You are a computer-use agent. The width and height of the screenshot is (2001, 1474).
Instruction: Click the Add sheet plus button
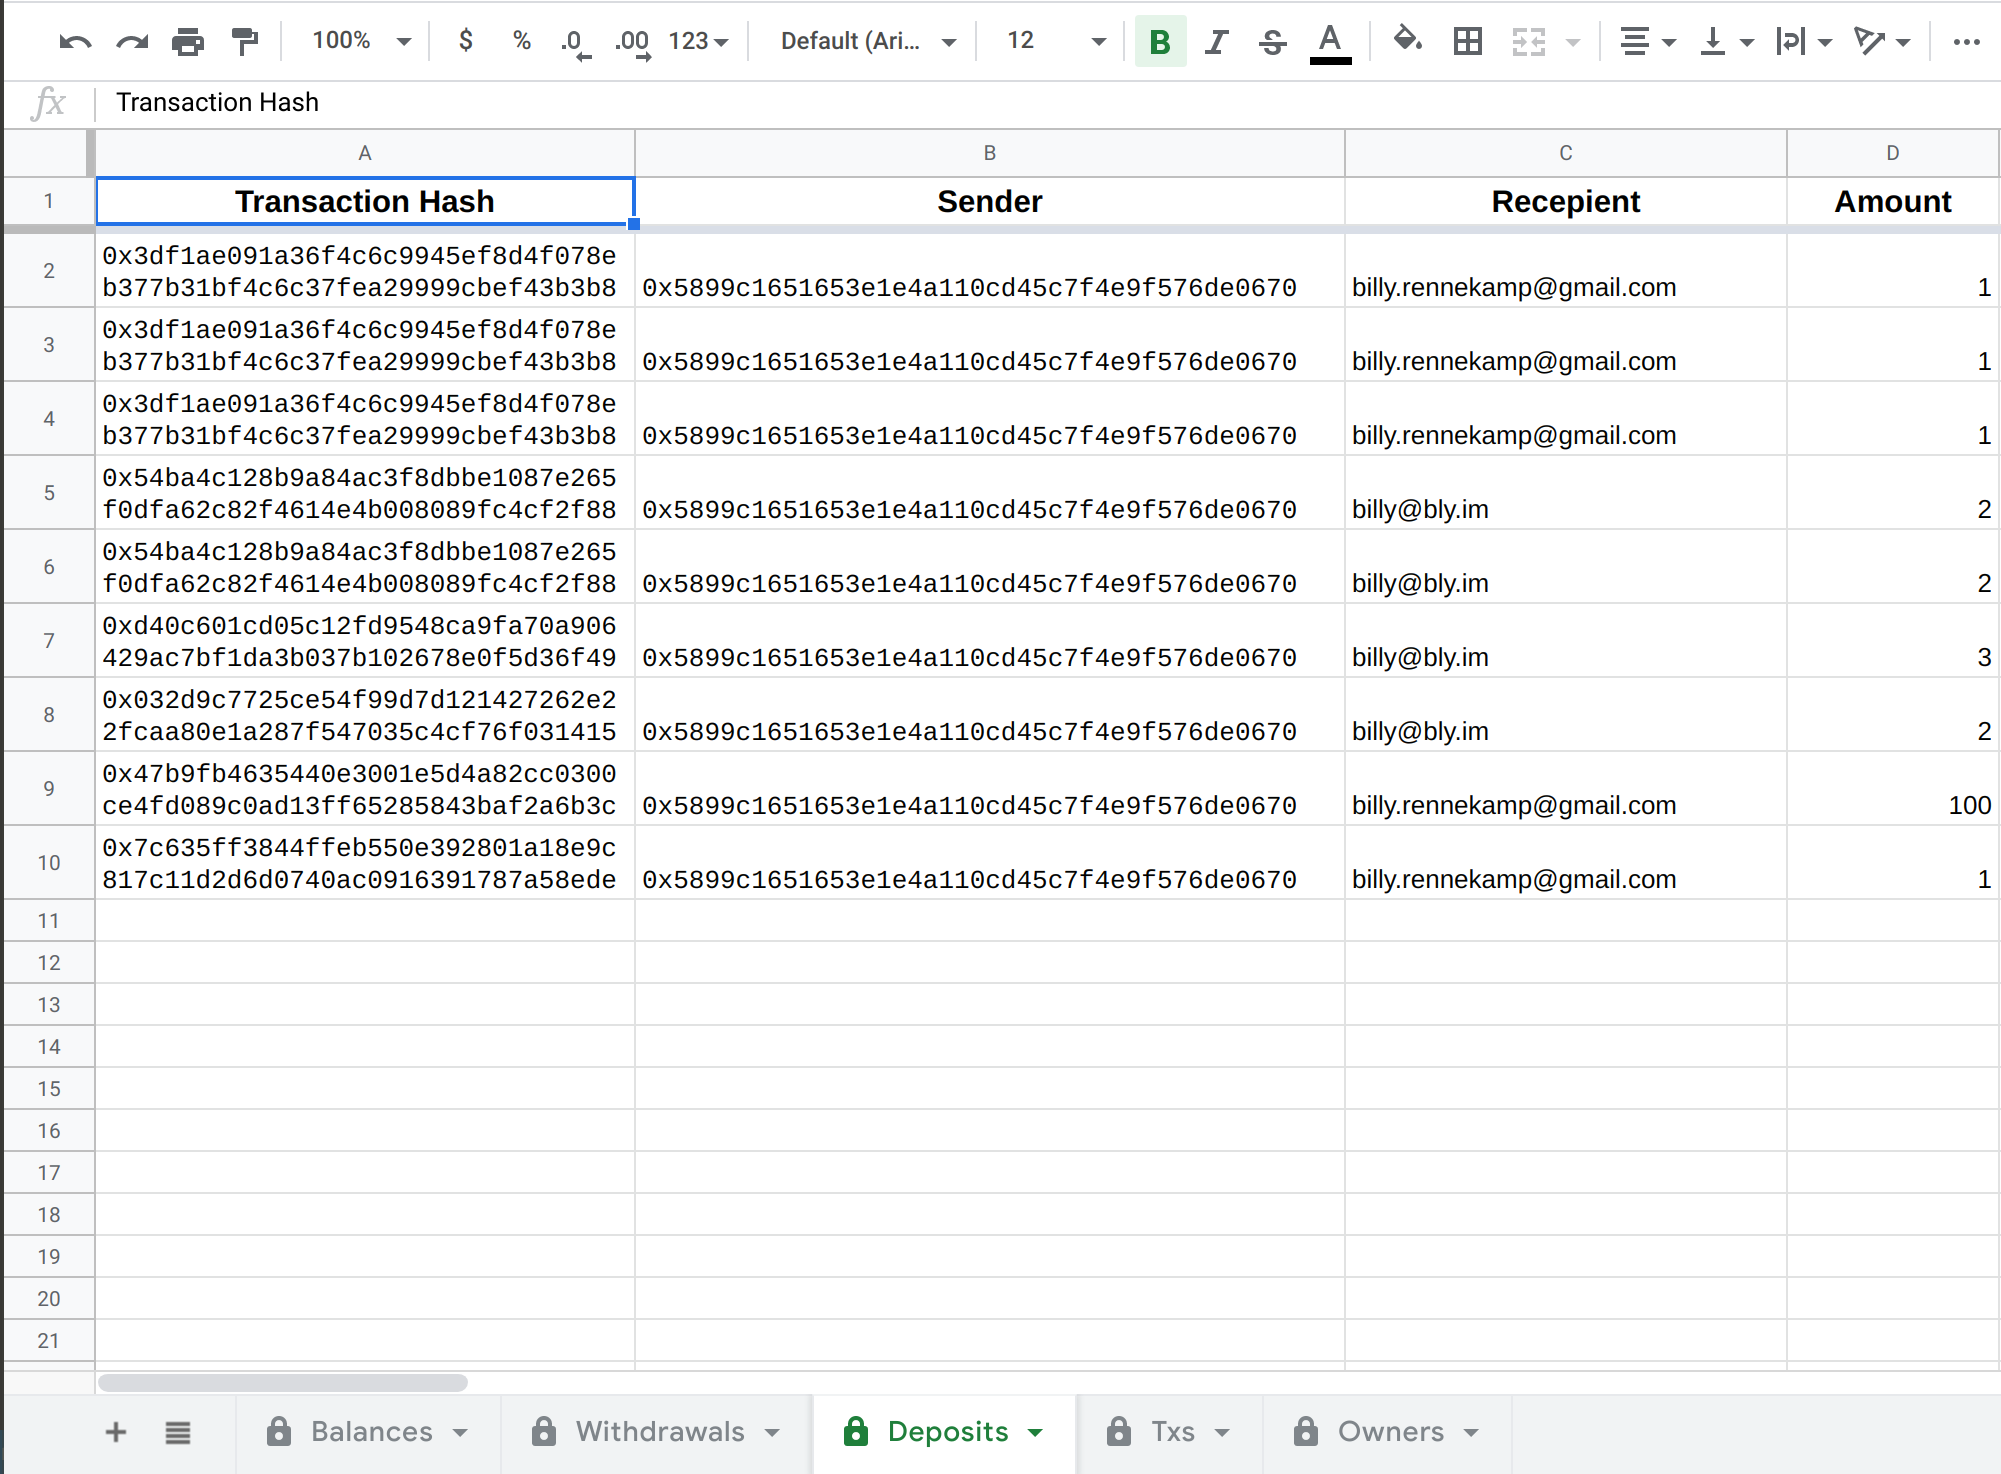click(116, 1432)
